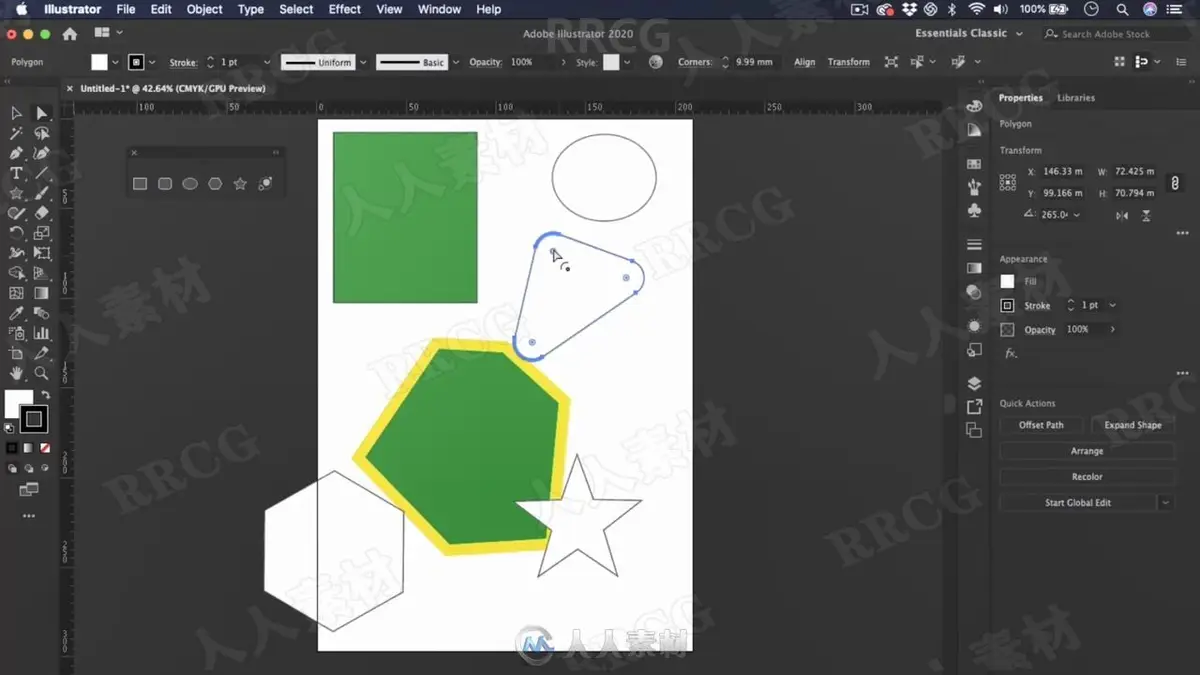The image size is (1200, 675).
Task: Choose the Gradient tool
Action: point(41,293)
